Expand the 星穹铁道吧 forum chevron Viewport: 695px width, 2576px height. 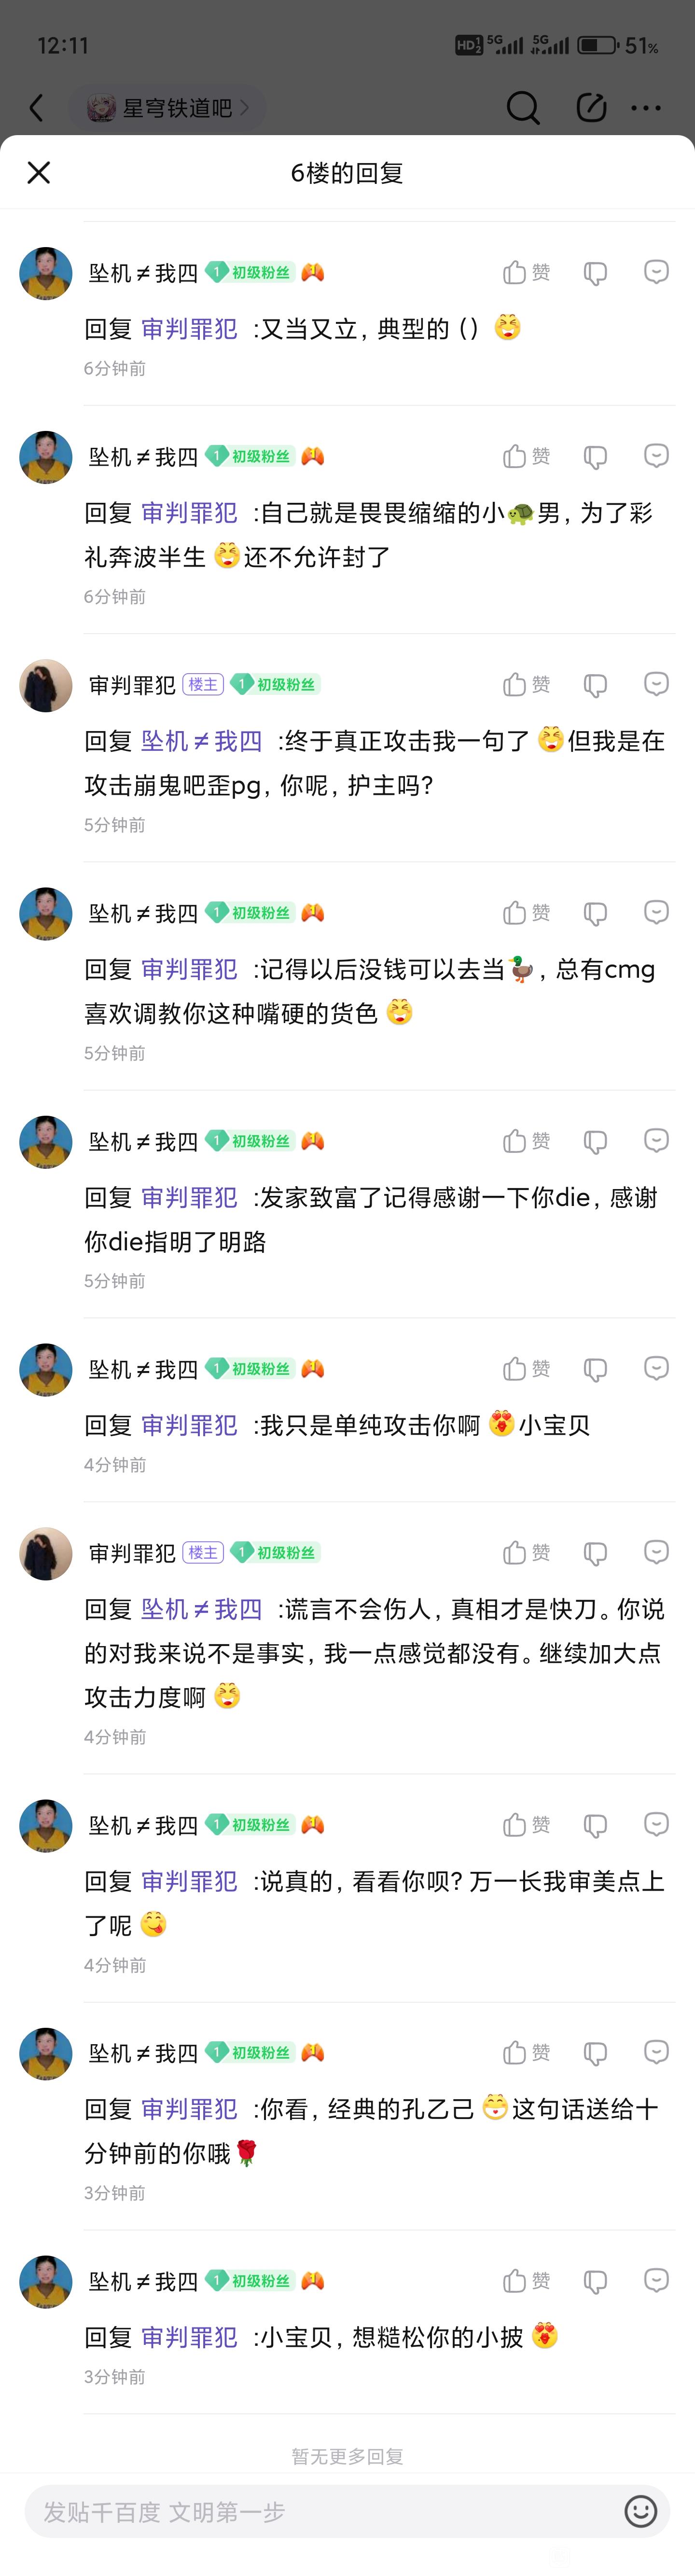[244, 108]
